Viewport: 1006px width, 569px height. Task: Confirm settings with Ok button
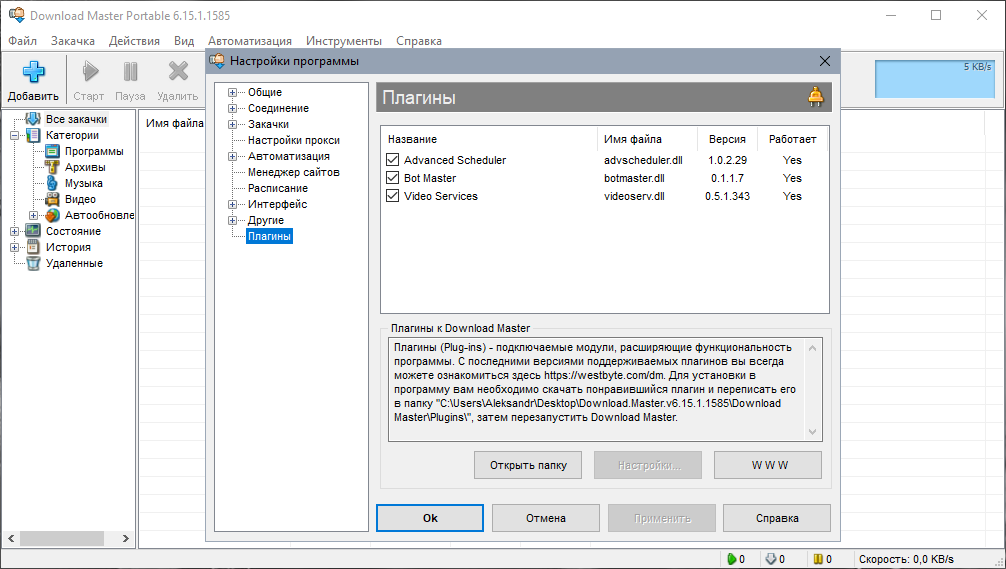(430, 518)
